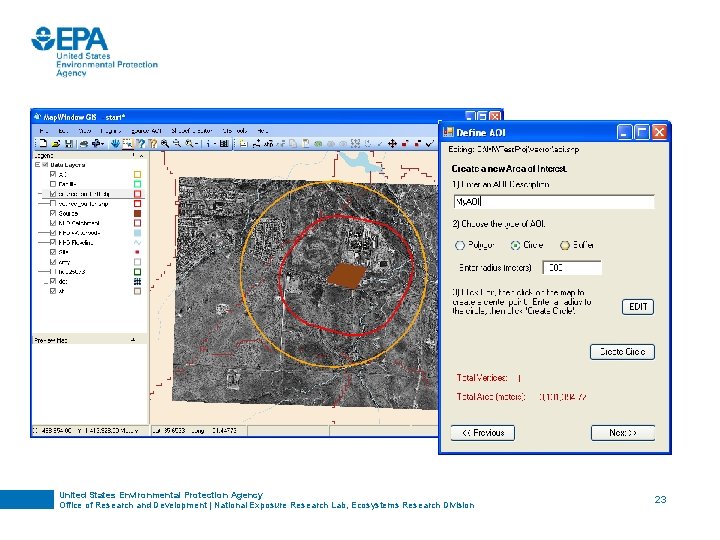Viewport: 720px width, 540px height.
Task: Toggle the Site layer checkbox
Action: click(x=52, y=252)
